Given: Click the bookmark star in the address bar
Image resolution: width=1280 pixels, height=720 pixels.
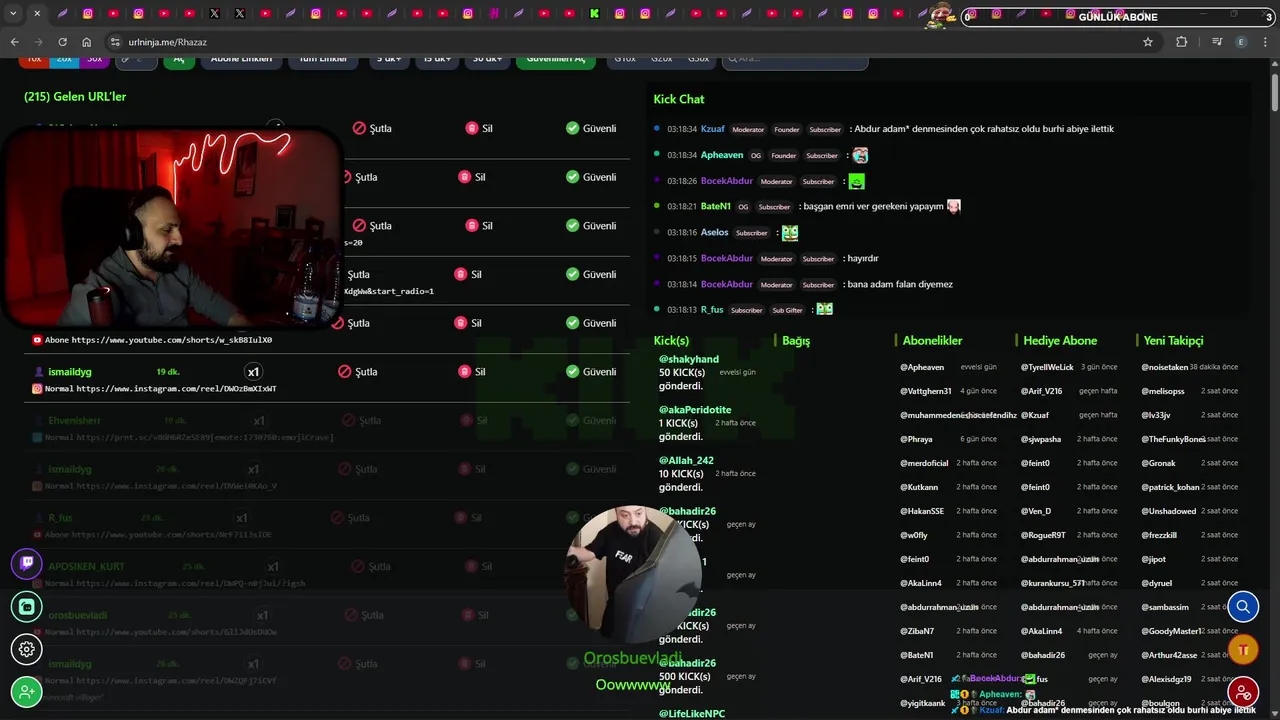Looking at the screenshot, I should 1148,42.
